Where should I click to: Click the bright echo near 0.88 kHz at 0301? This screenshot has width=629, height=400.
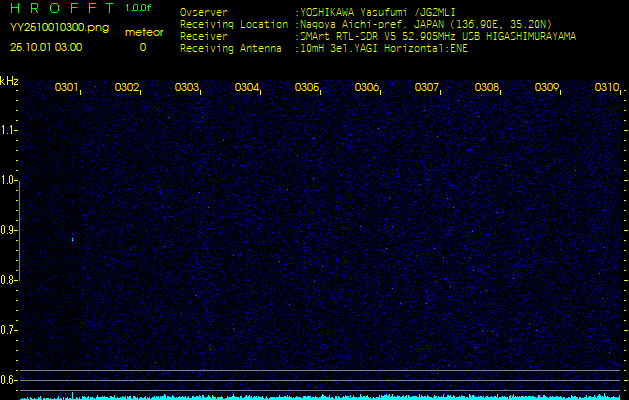(72, 240)
